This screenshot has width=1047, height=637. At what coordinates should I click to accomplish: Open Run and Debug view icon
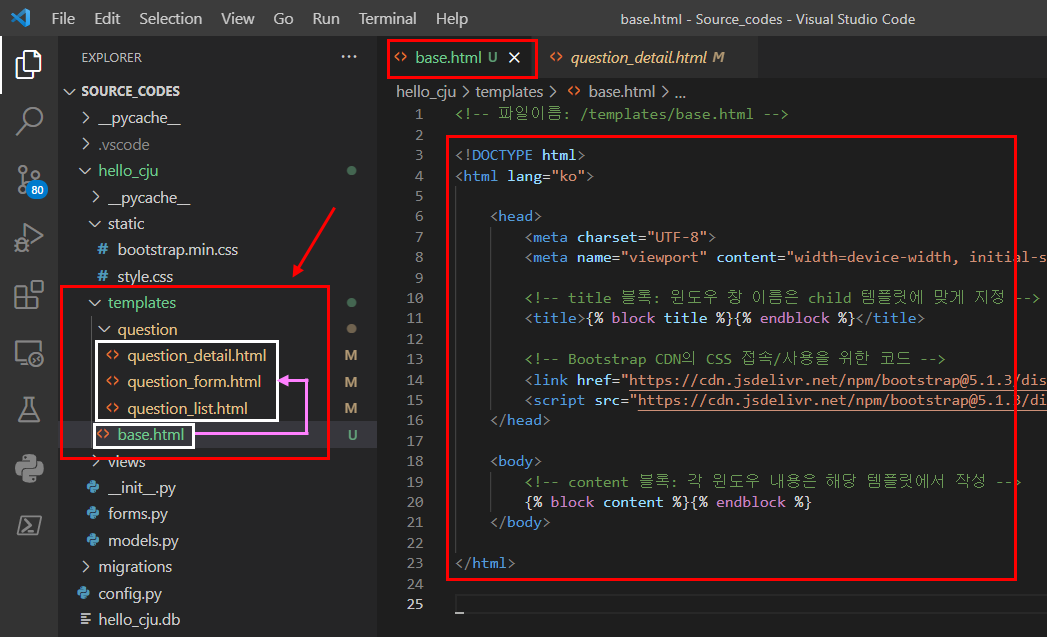click(29, 238)
